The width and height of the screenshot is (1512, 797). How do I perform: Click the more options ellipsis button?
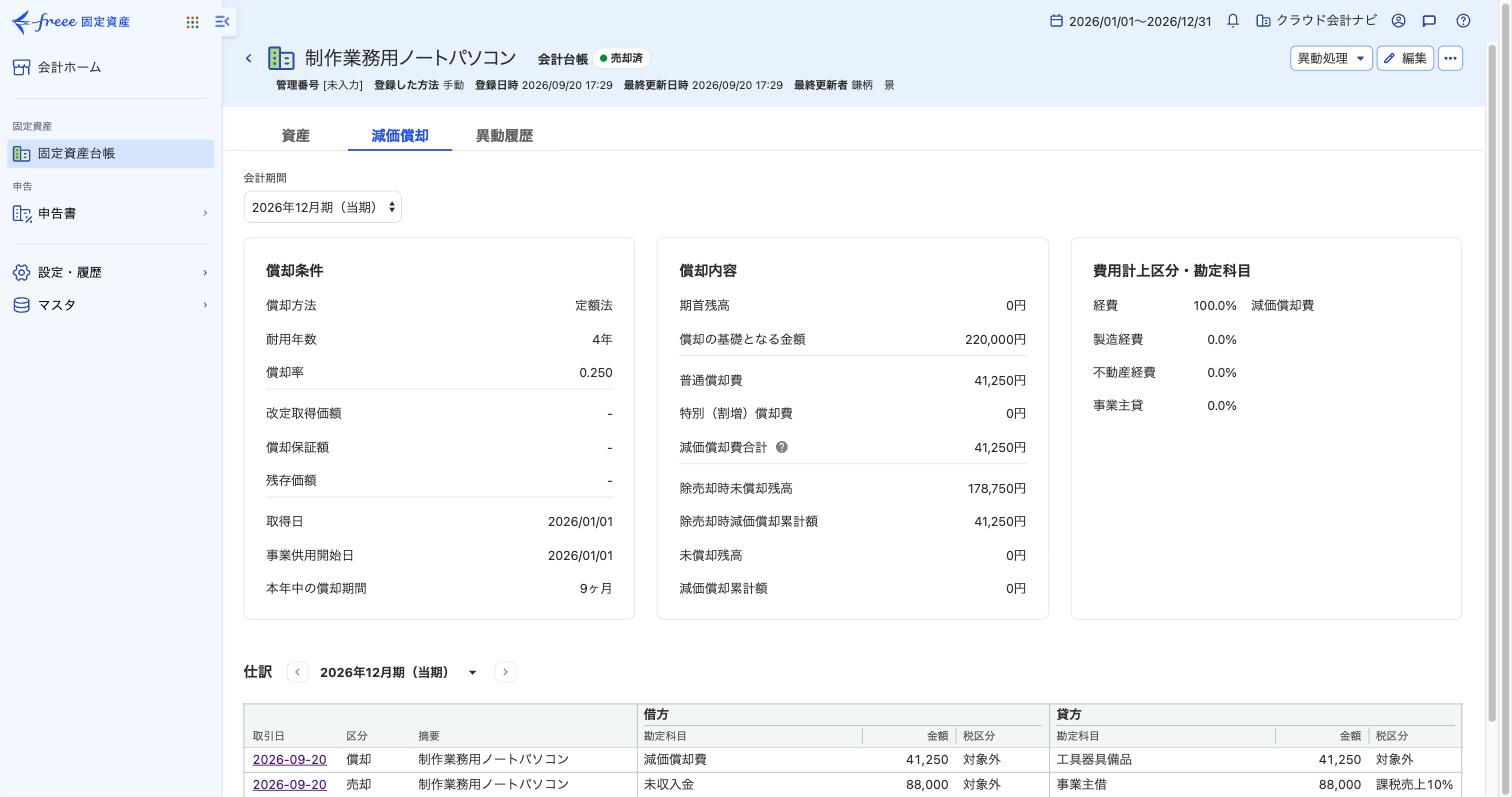point(1450,58)
